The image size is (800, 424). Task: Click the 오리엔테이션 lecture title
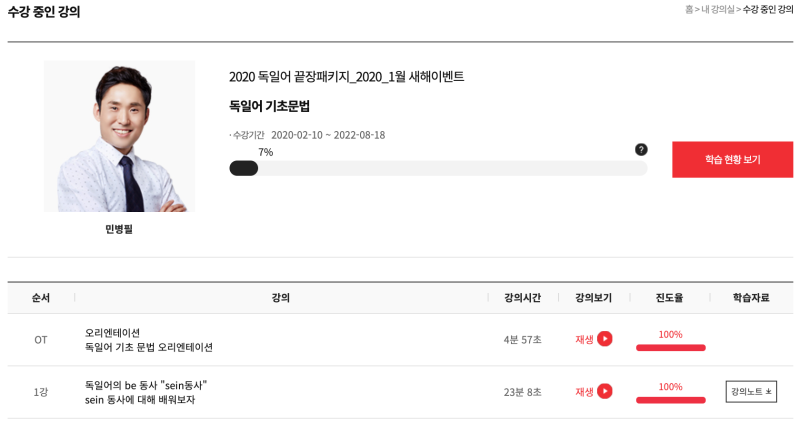pos(112,333)
